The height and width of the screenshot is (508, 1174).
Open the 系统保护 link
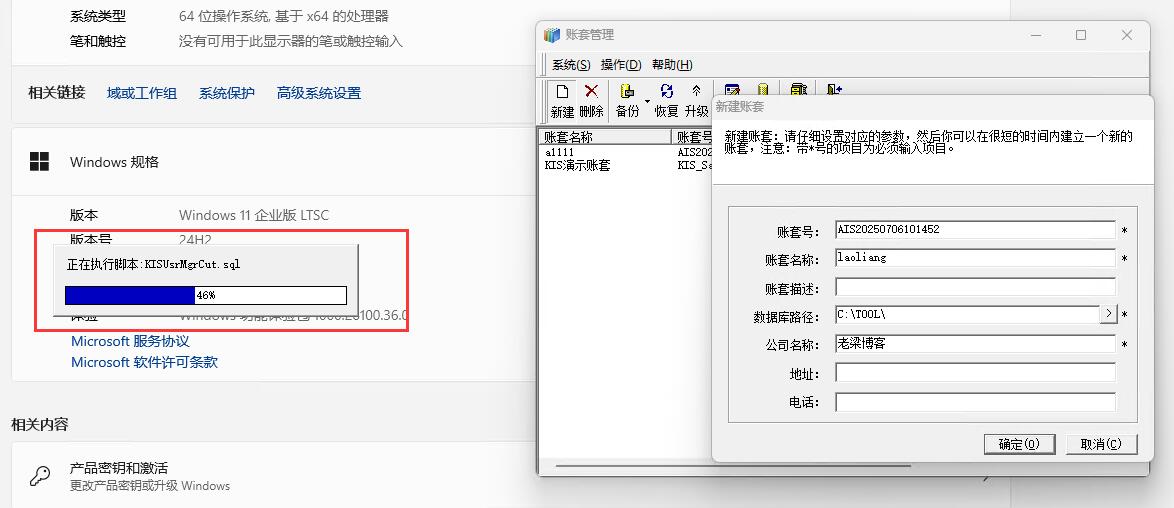[227, 93]
